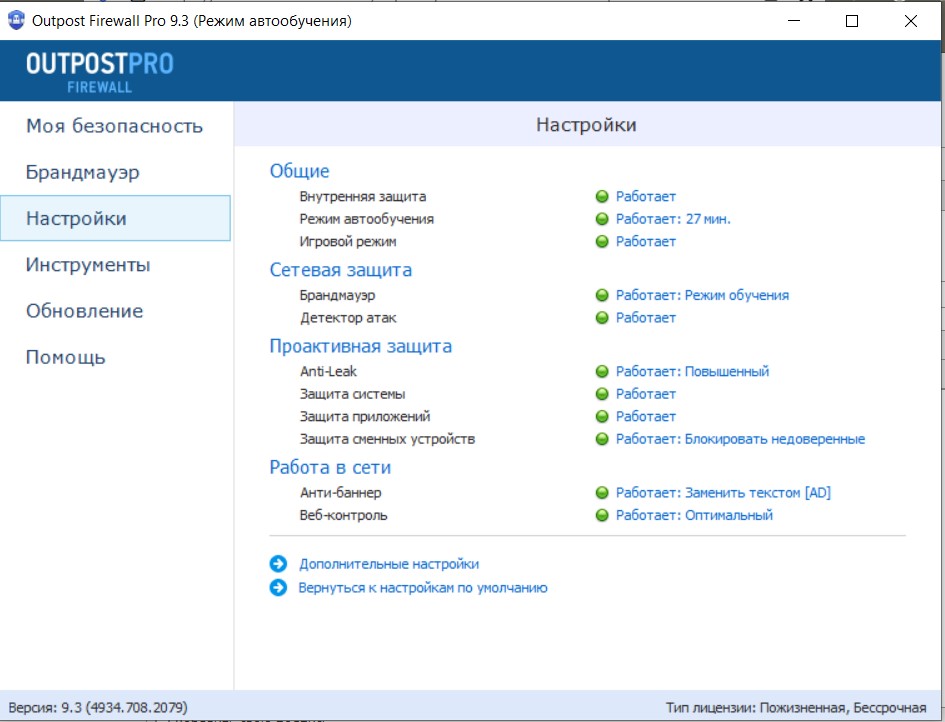Screen dimensions: 945x722
Task: Click the Работает: 27 мин. link
Action: [673, 219]
